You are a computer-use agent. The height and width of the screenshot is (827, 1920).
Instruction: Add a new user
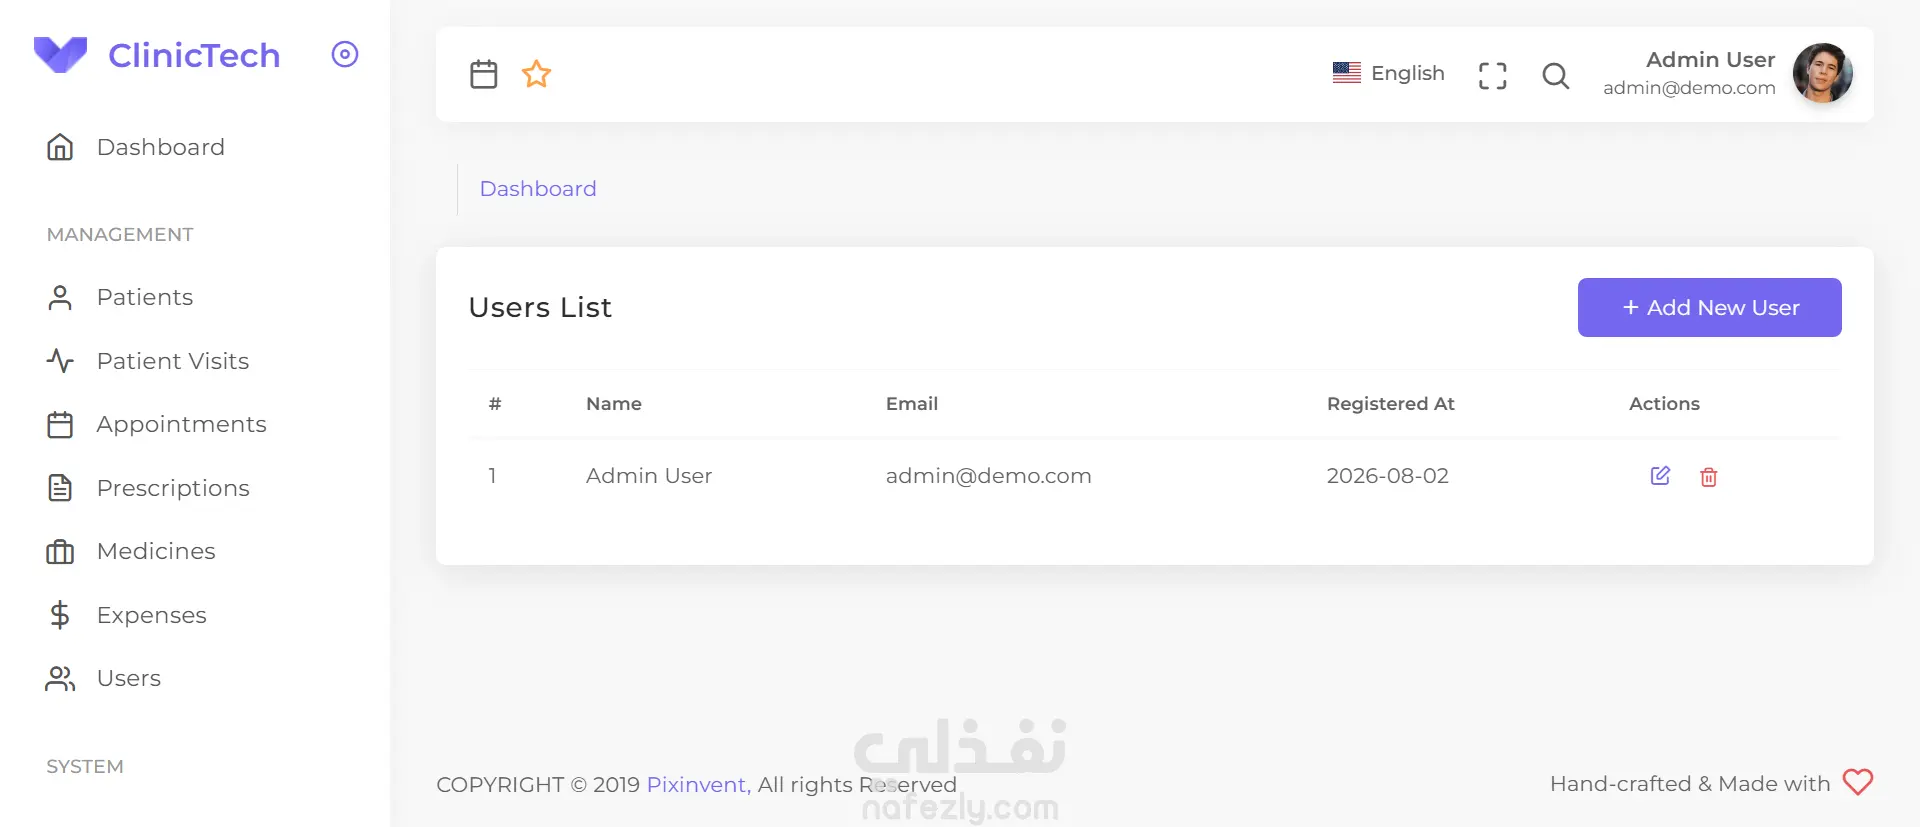coord(1710,307)
